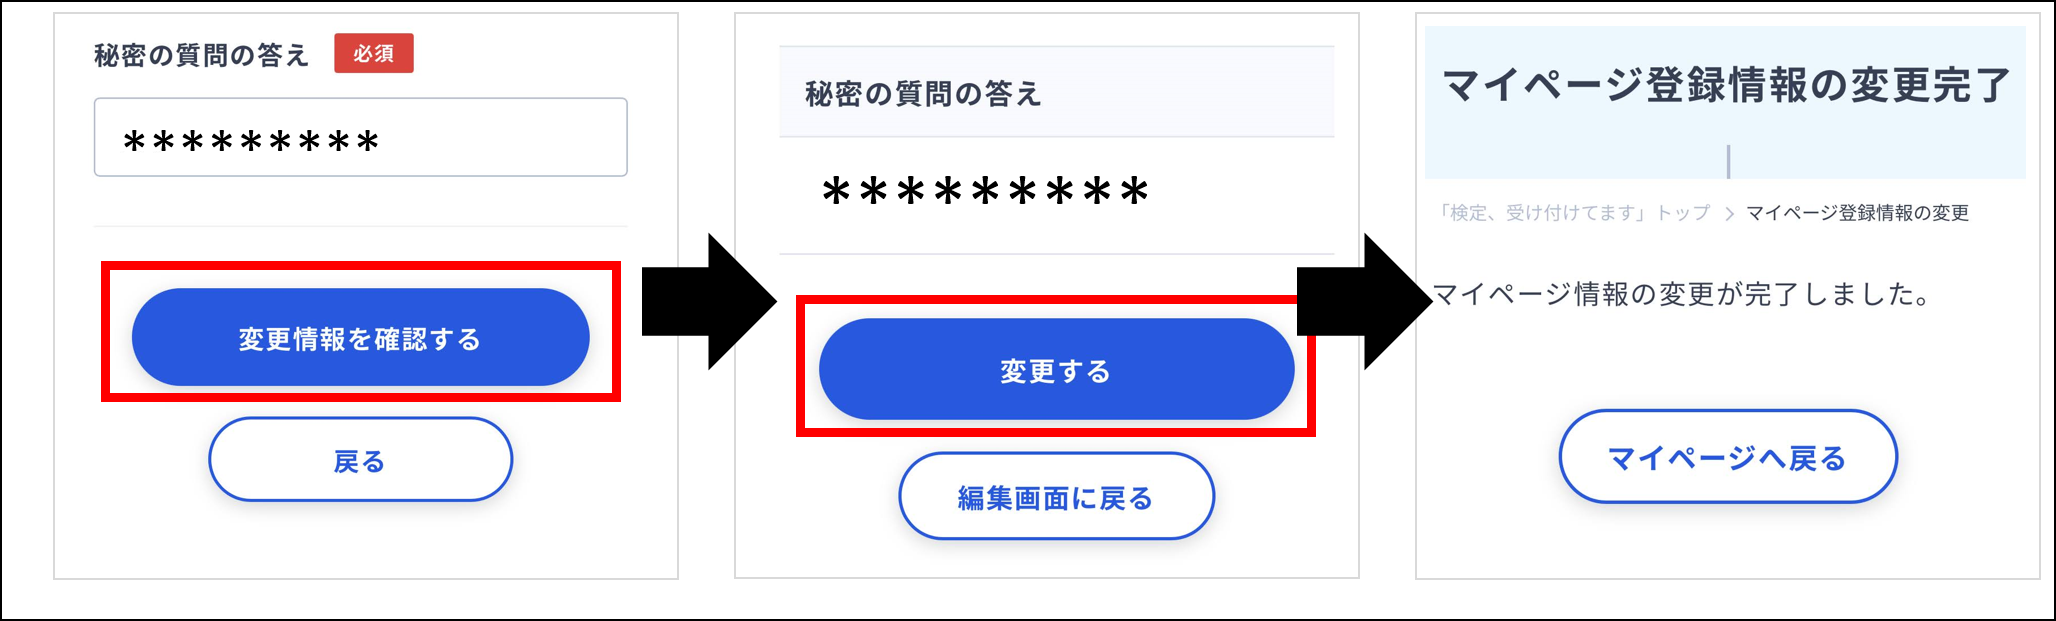Click the マイページへ戻る button
This screenshot has width=2056, height=621.
pos(1727,457)
